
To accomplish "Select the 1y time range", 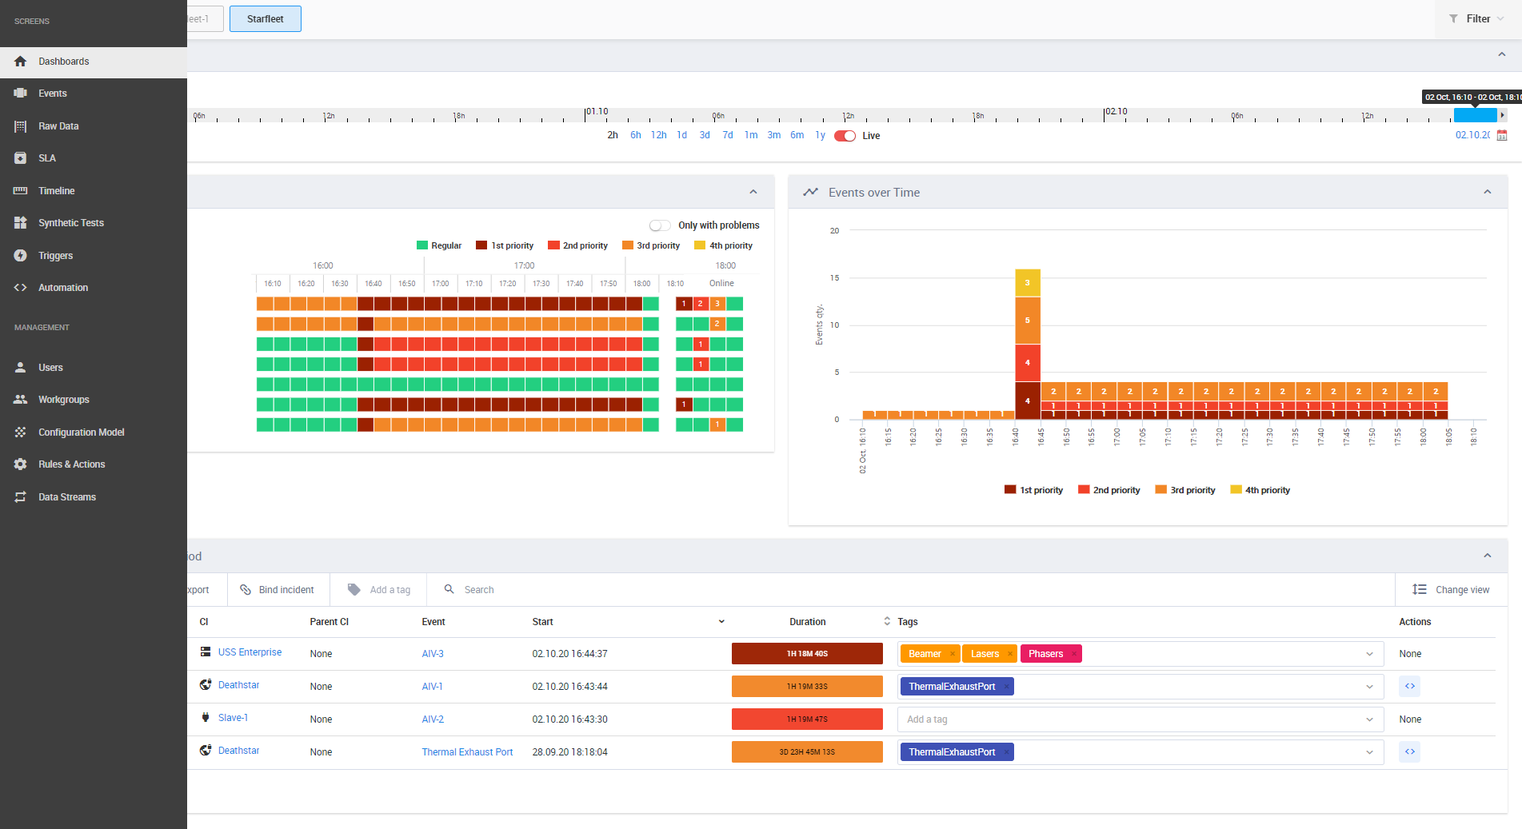I will [x=820, y=135].
